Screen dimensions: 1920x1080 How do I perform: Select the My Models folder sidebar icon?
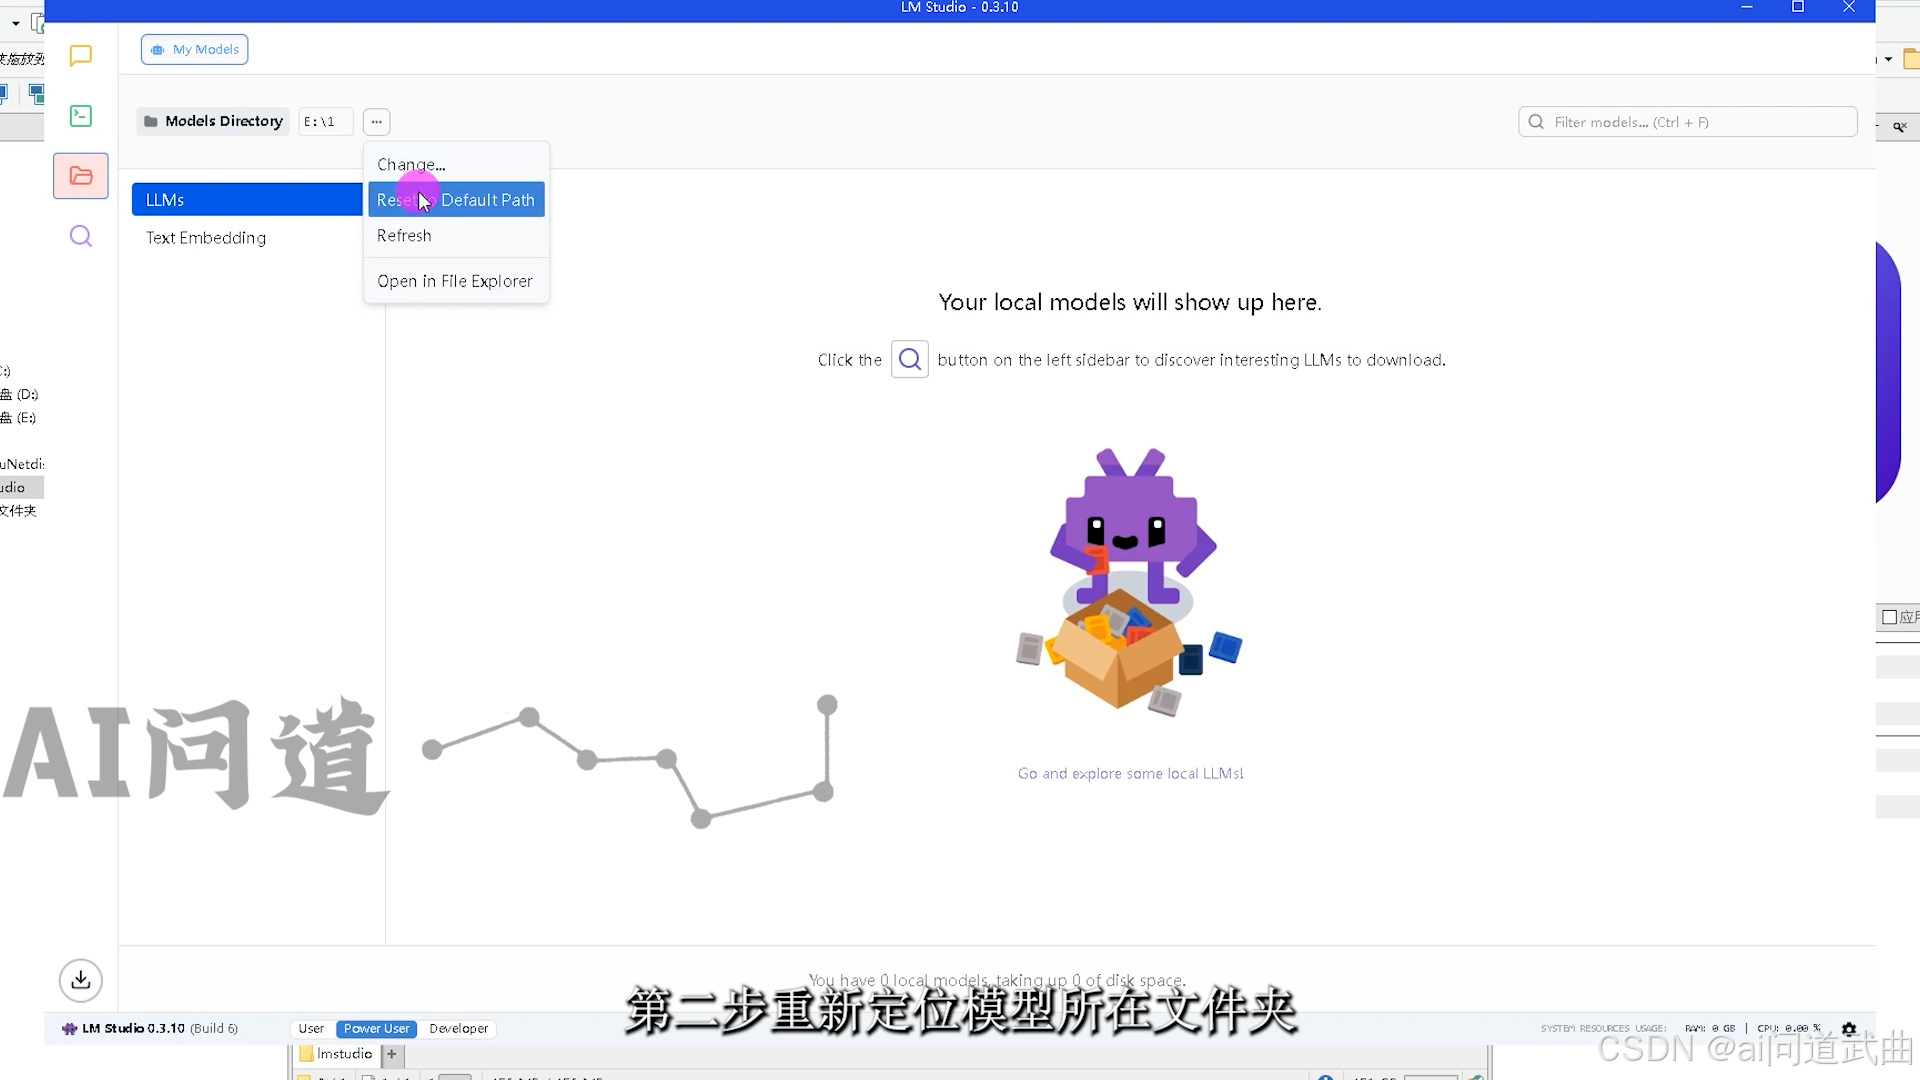(81, 176)
